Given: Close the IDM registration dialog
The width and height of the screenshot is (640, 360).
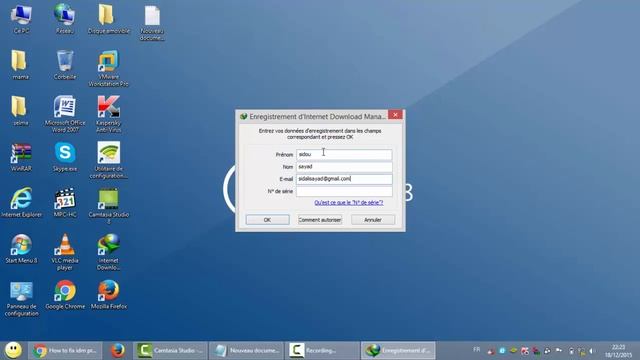Looking at the screenshot, I should [x=395, y=115].
